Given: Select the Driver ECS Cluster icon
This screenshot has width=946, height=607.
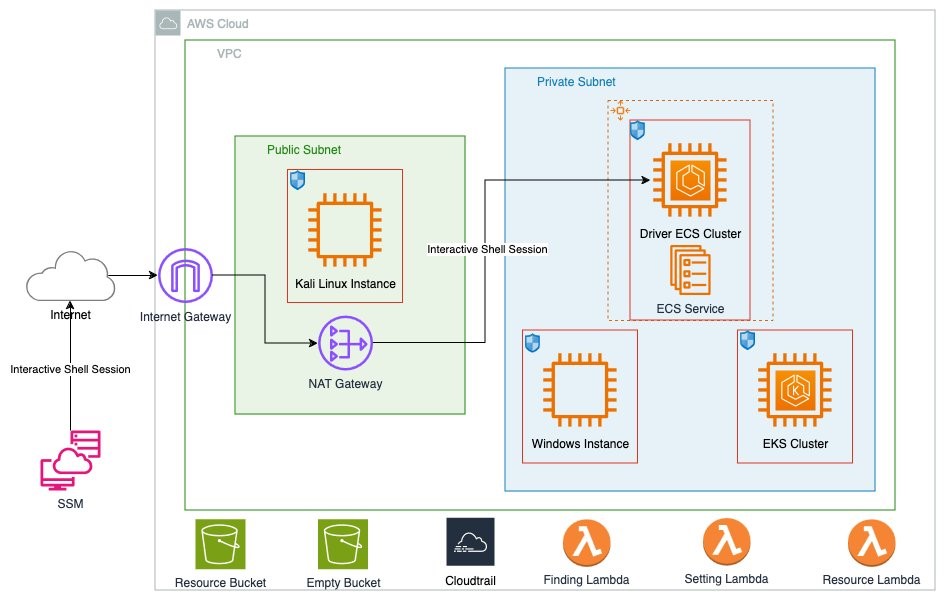Looking at the screenshot, I should coord(690,180).
